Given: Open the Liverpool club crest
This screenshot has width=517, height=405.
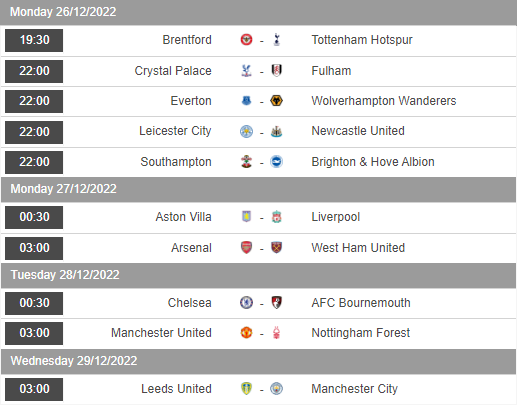Looking at the screenshot, I should (276, 217).
